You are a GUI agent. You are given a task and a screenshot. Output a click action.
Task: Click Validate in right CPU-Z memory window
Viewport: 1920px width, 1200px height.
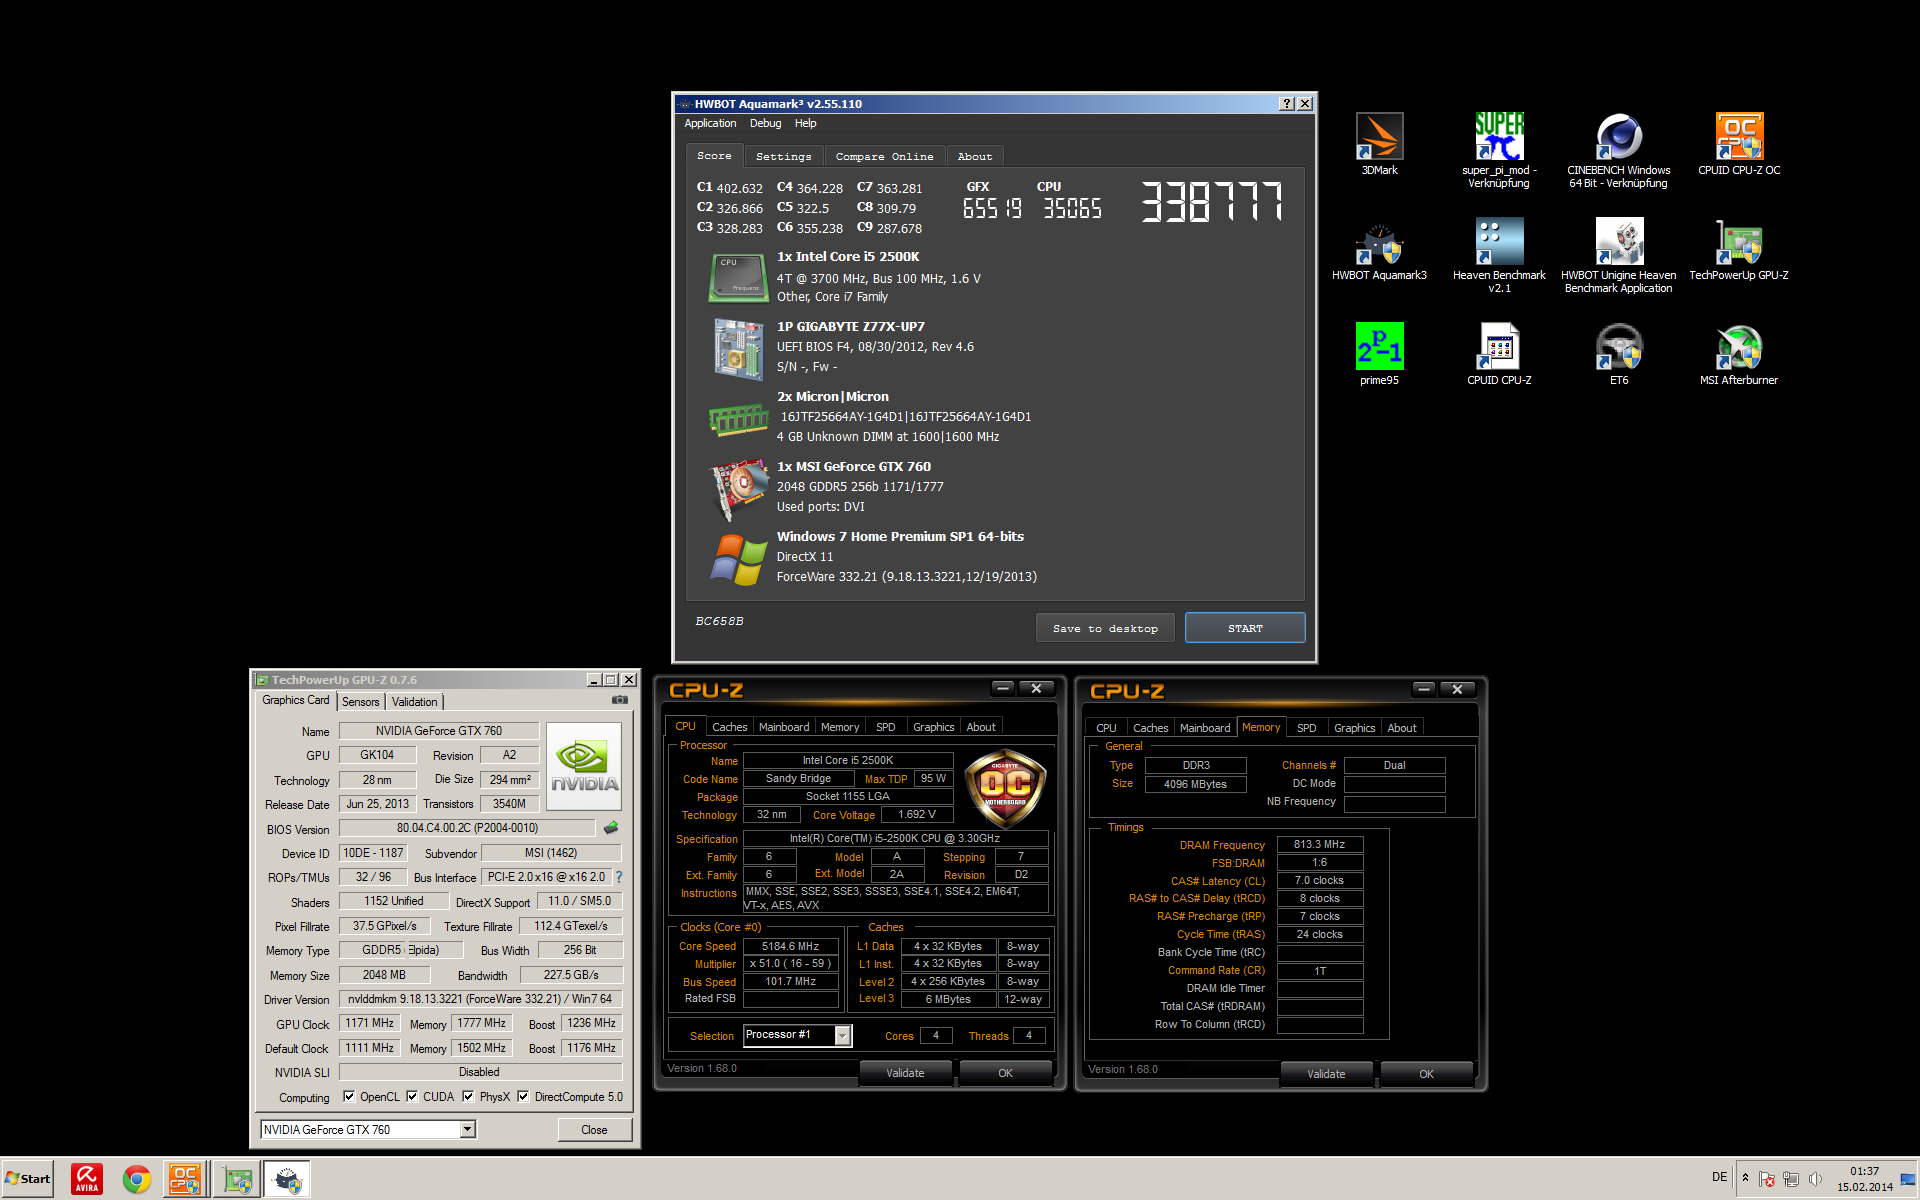point(1326,1074)
